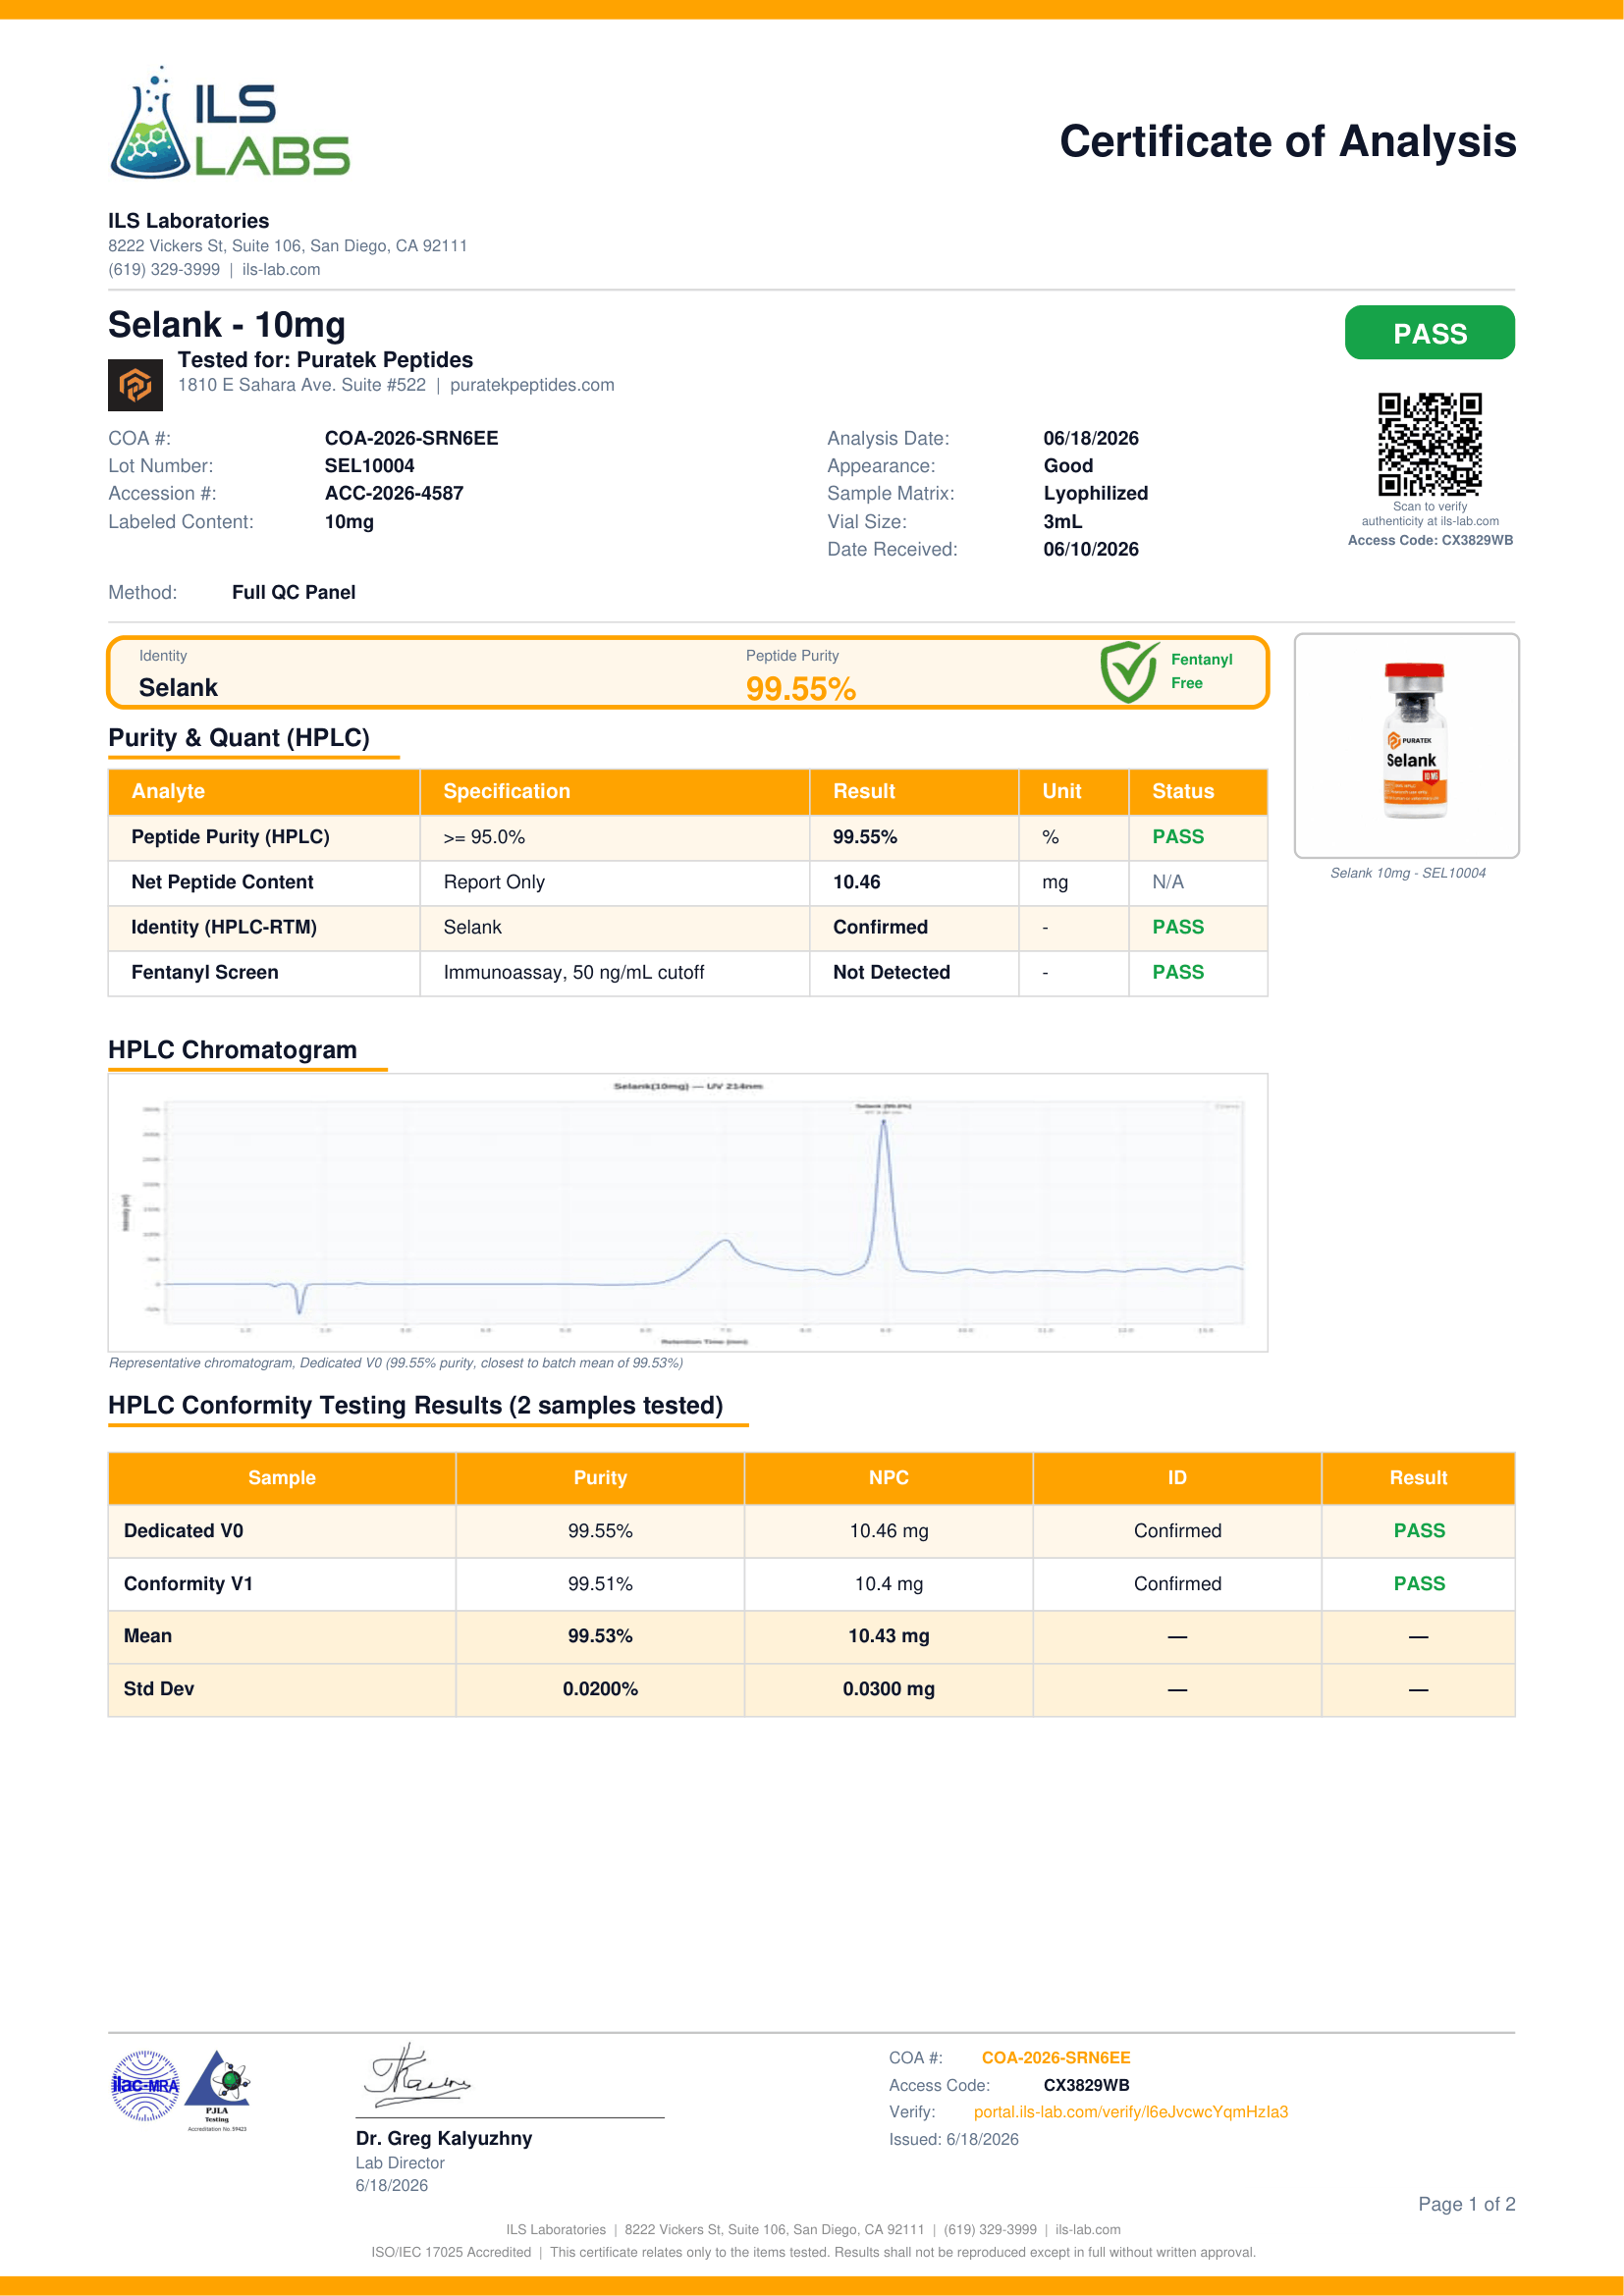Select the "Purity & Quant (HPLC)" section heading
The height and width of the screenshot is (2296, 1624).
pos(239,738)
